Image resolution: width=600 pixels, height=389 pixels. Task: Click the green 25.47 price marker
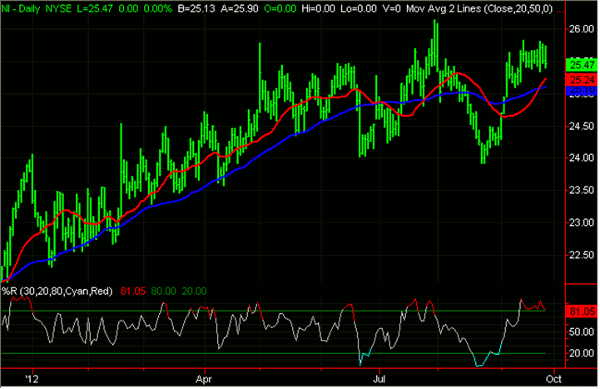coord(582,65)
